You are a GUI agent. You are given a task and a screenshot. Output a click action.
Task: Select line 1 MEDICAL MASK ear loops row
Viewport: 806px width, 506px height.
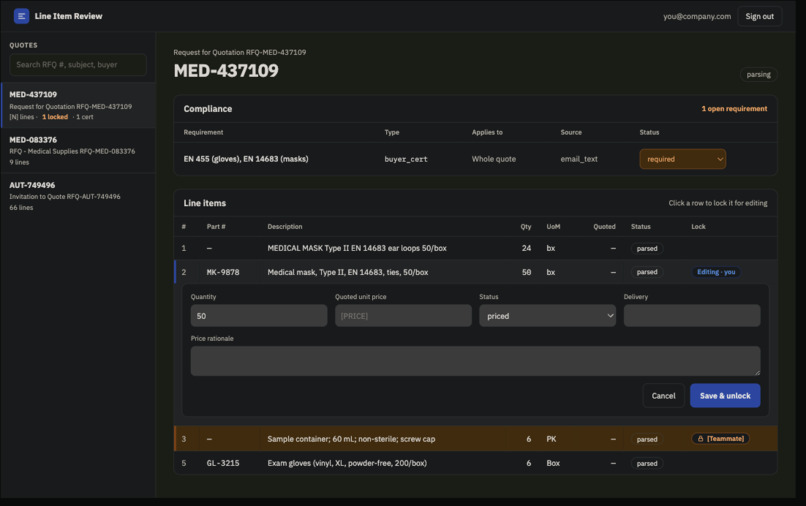pos(475,248)
